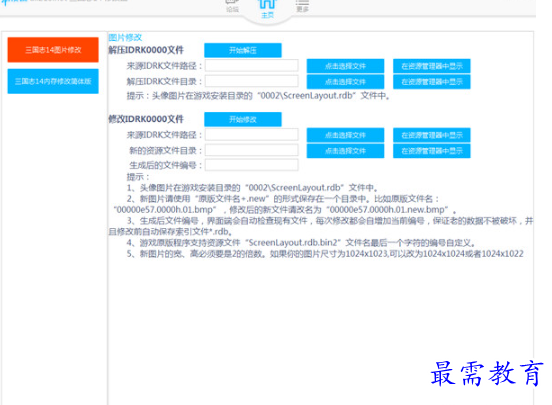Viewport: 552px width, 405px height.
Task: Open the 更多 more menu icon
Action: (302, 6)
